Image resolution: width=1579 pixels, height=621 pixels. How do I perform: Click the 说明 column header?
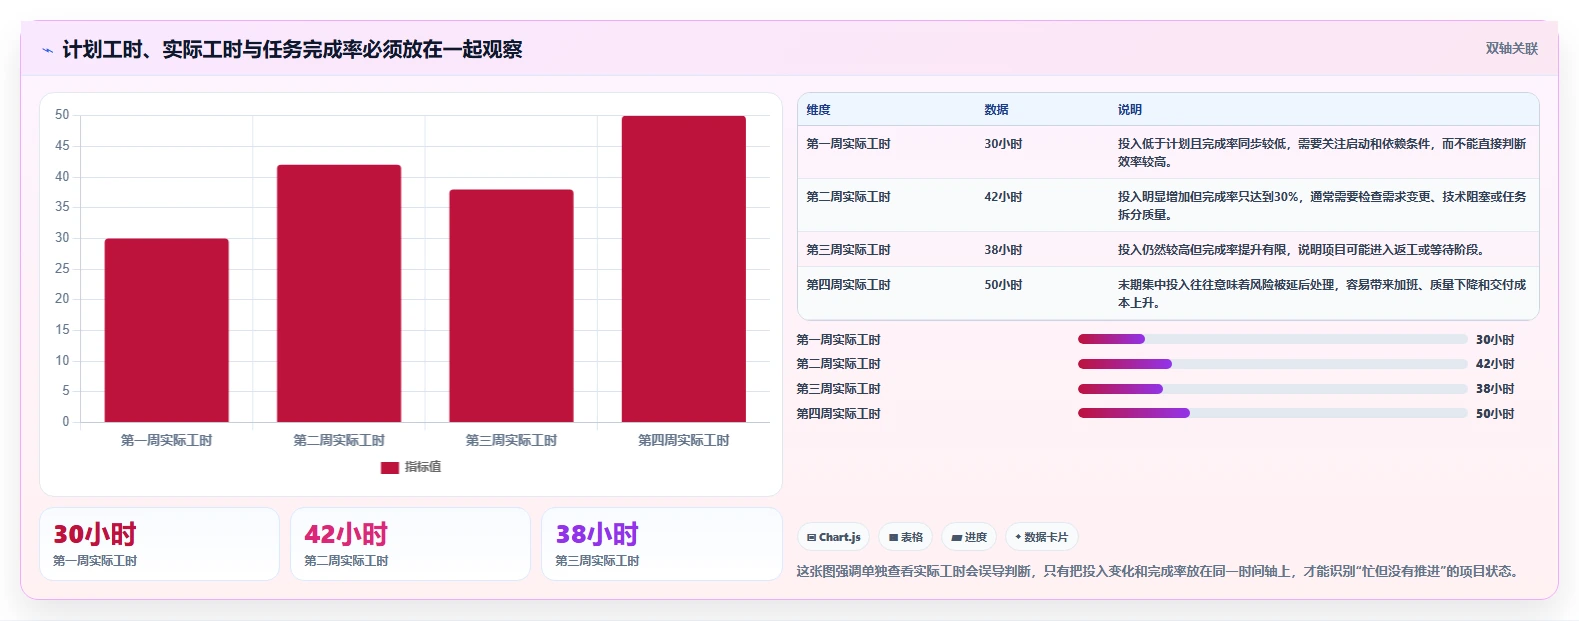1129,110
